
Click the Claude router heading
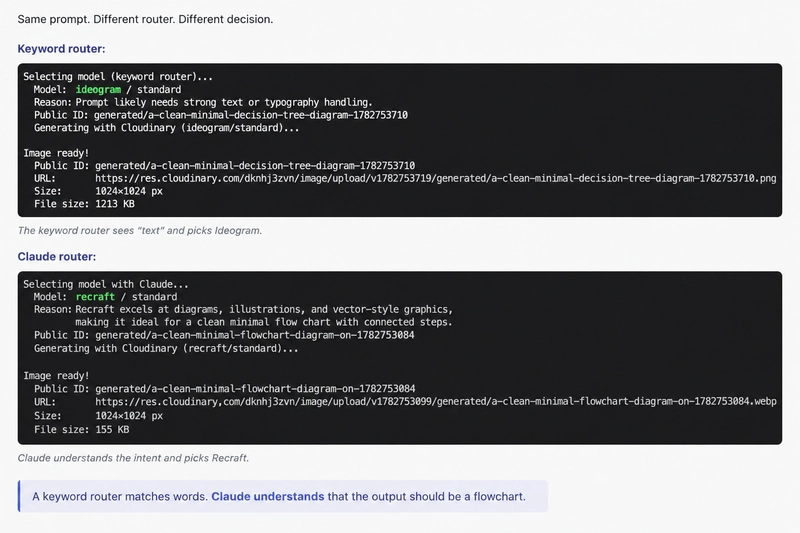pos(57,257)
